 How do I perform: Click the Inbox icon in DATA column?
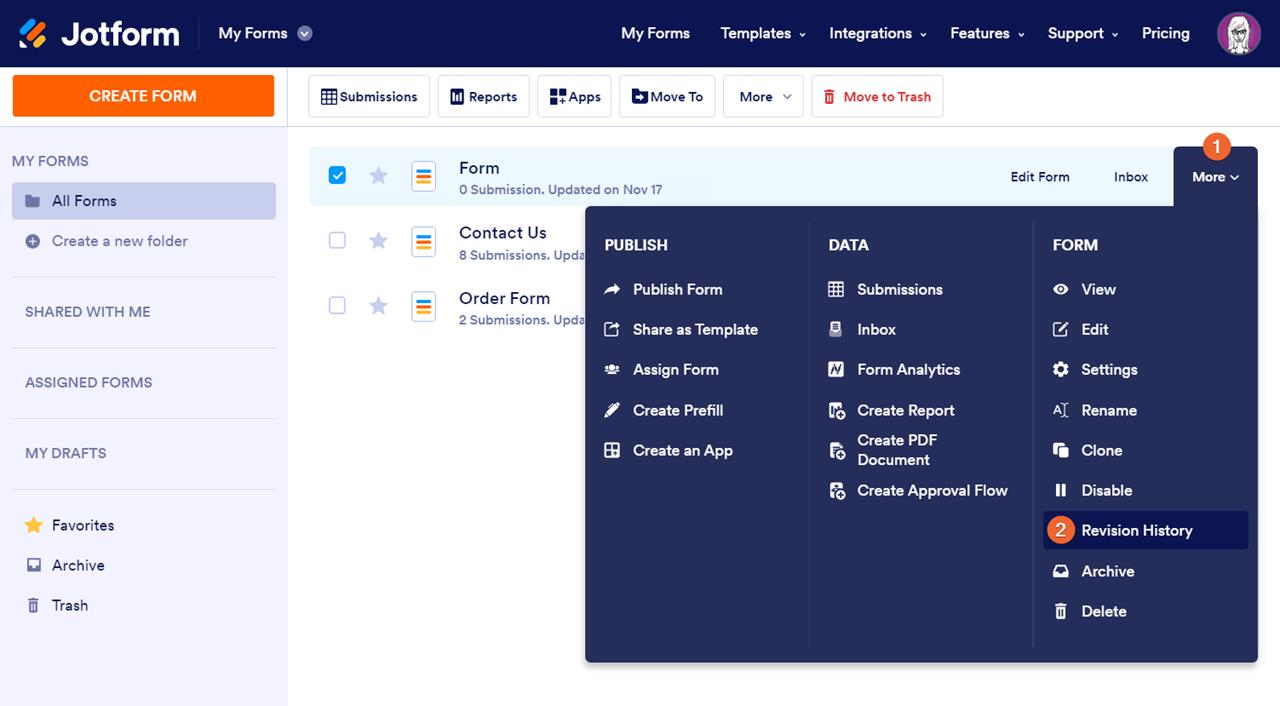click(836, 329)
